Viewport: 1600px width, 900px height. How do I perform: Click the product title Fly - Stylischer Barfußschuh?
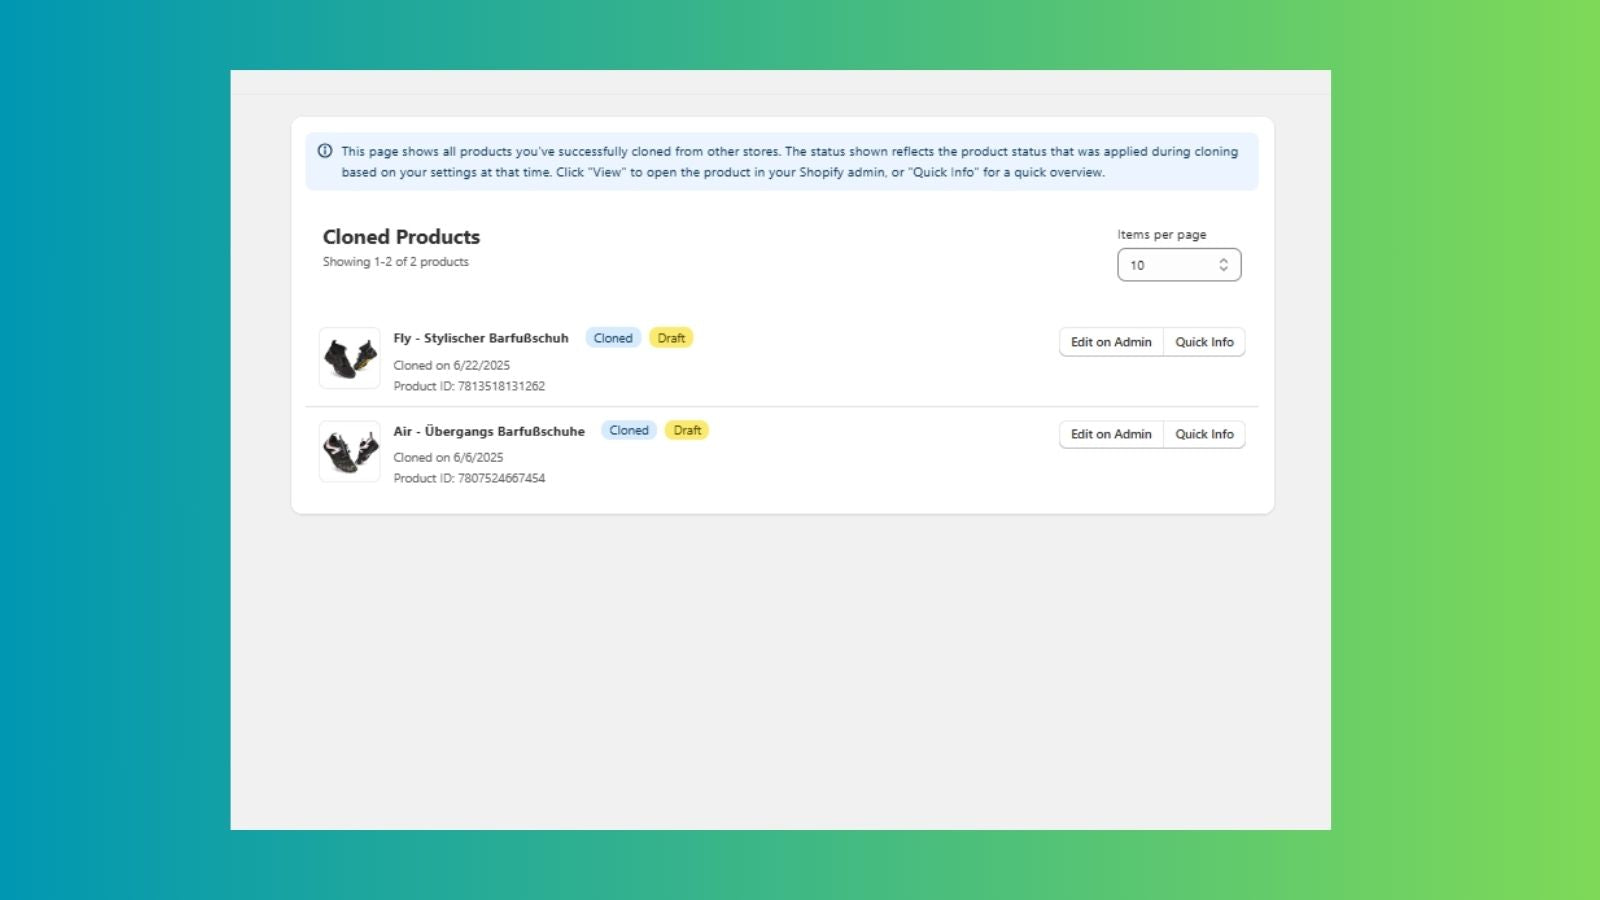coord(482,338)
